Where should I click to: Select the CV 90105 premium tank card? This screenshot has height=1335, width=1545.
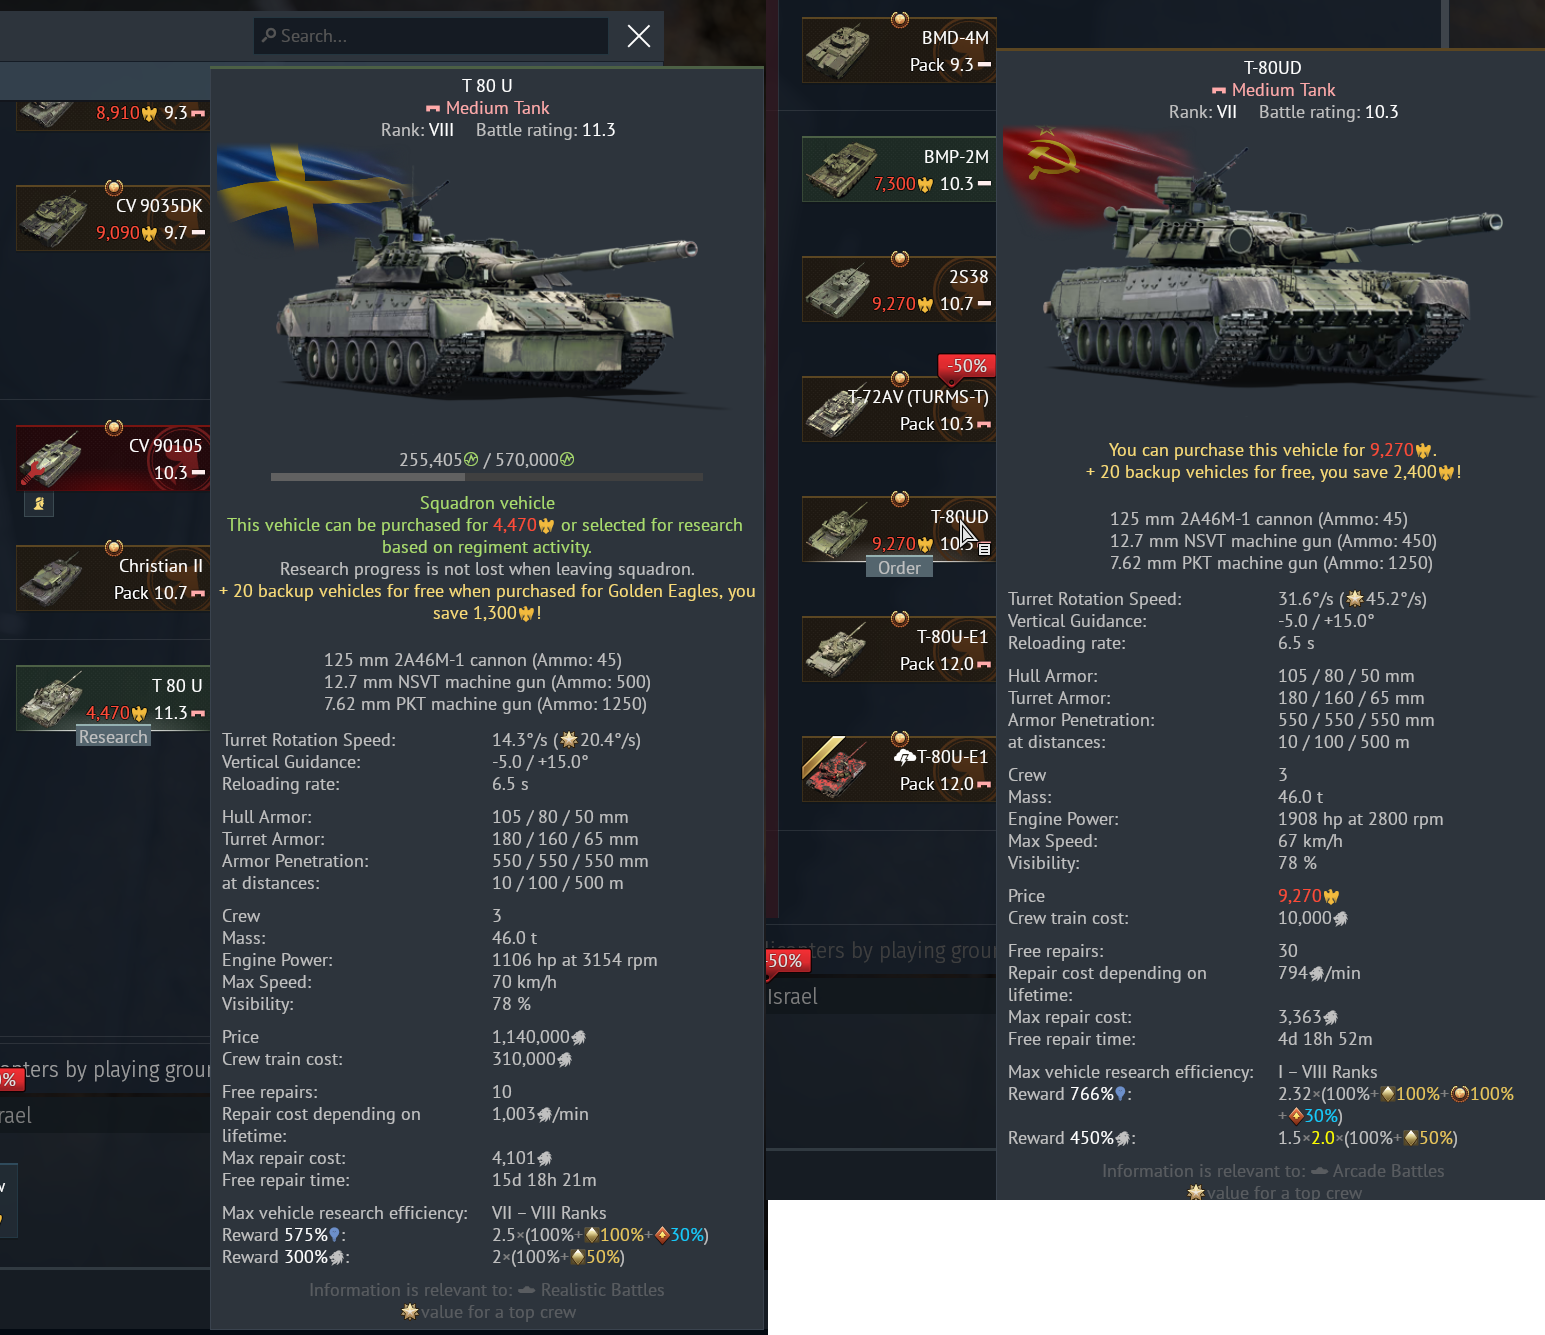pyautogui.click(x=113, y=458)
